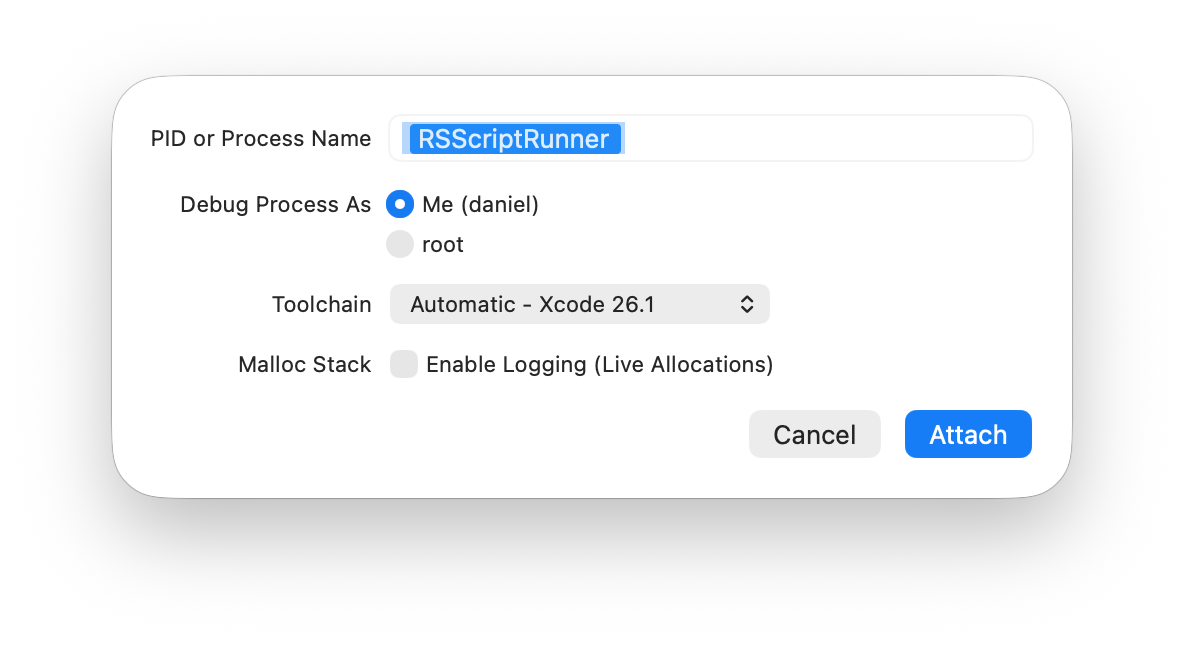Enable Malloc Stack live allocation logging
Image resolution: width=1184 pixels, height=646 pixels.
(x=403, y=364)
